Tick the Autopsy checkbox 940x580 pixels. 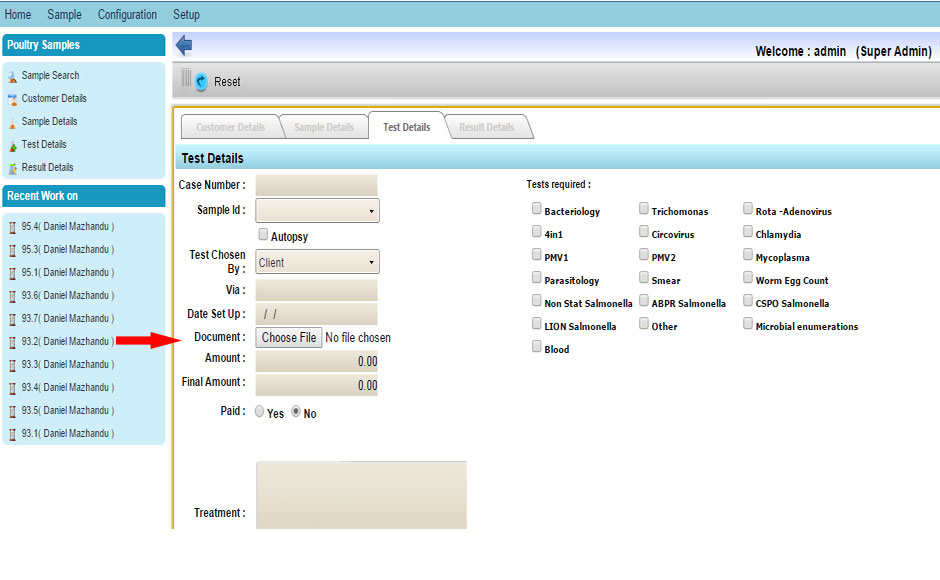click(263, 235)
